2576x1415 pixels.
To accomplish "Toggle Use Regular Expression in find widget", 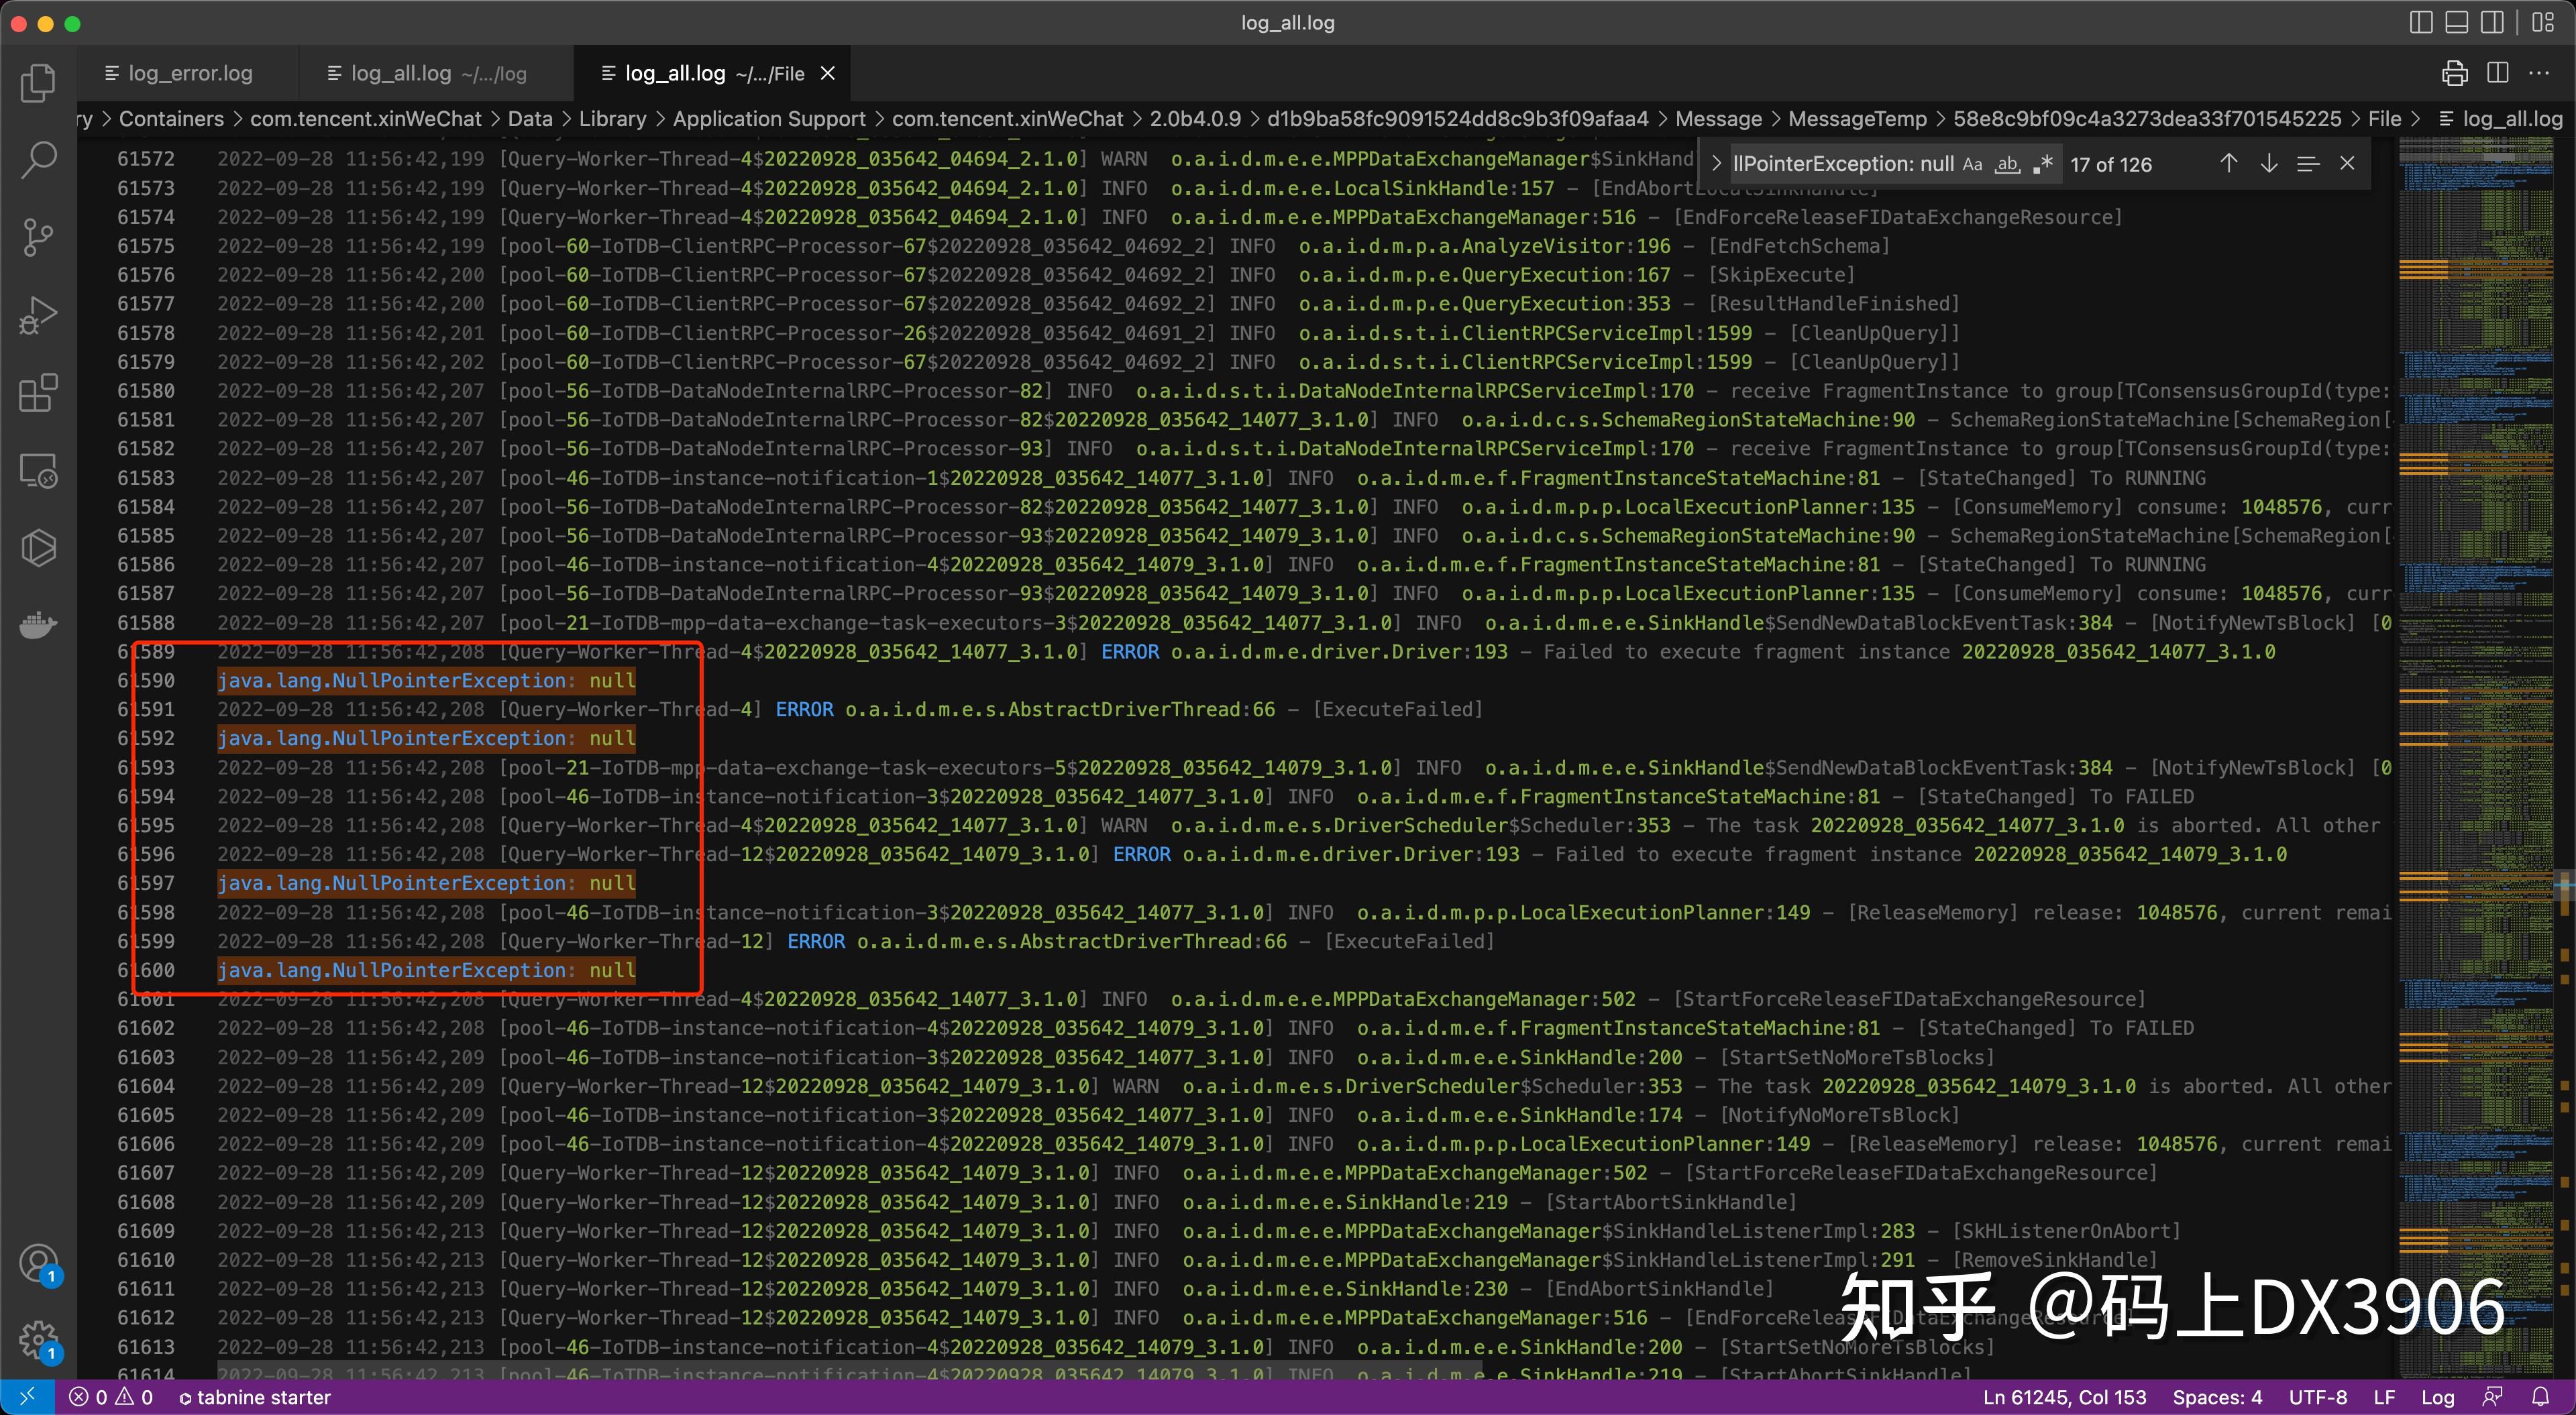I will coord(2043,165).
